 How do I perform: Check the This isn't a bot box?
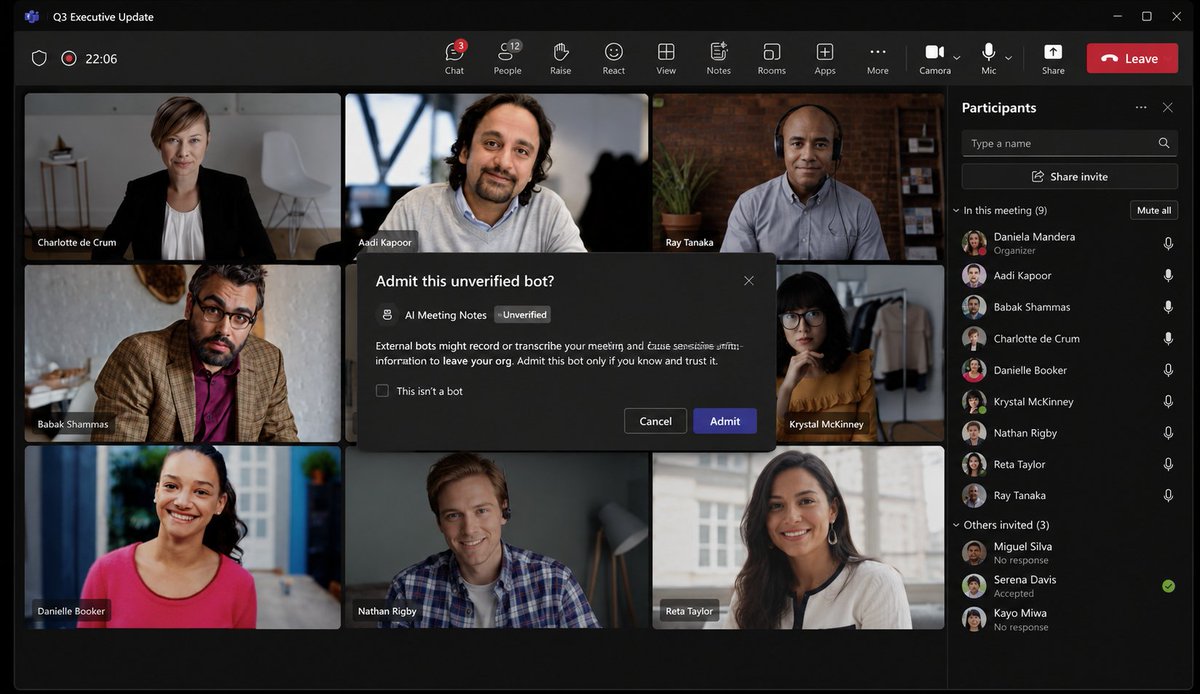(x=382, y=391)
